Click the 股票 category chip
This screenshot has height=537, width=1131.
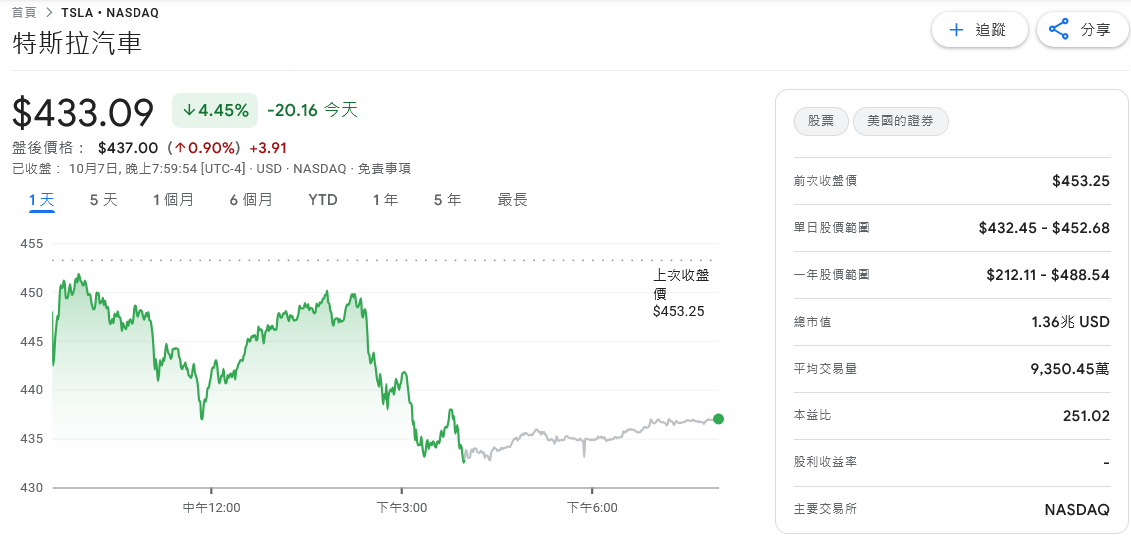click(x=821, y=121)
